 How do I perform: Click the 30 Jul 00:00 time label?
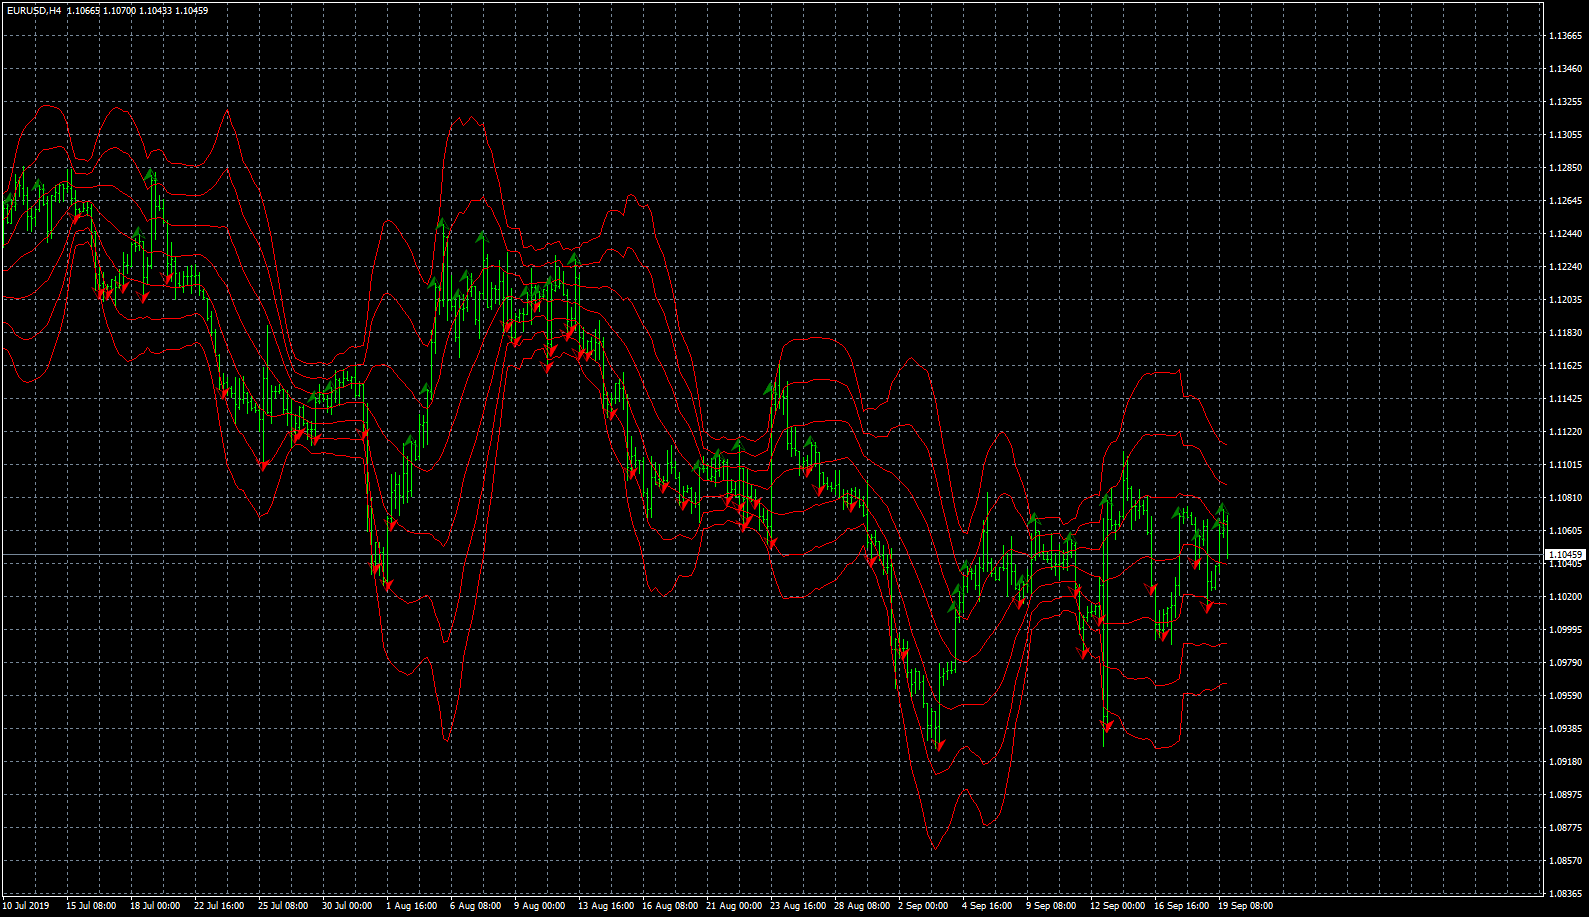pyautogui.click(x=347, y=906)
